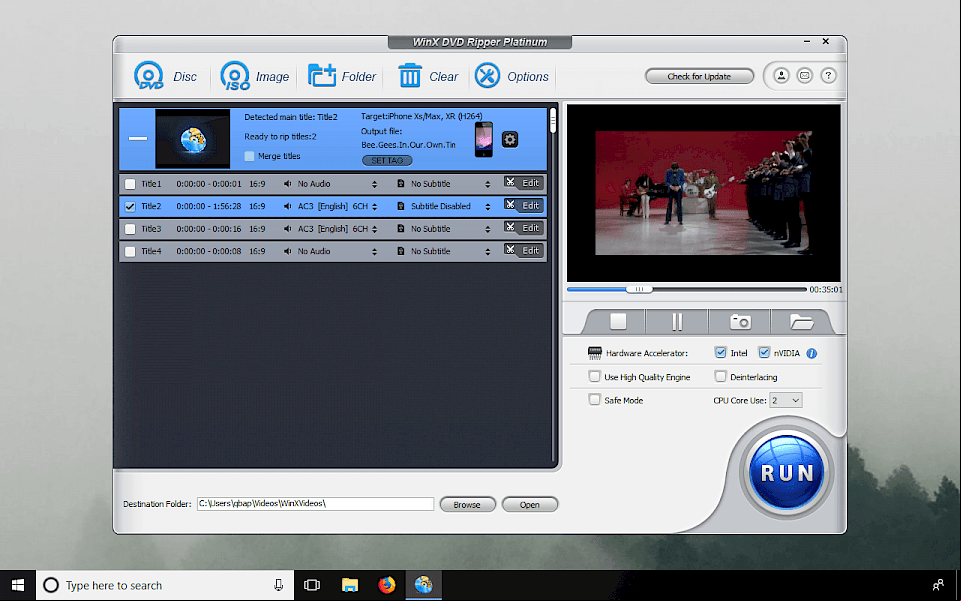
Task: Click Check for Update button
Action: pyautogui.click(x=699, y=76)
